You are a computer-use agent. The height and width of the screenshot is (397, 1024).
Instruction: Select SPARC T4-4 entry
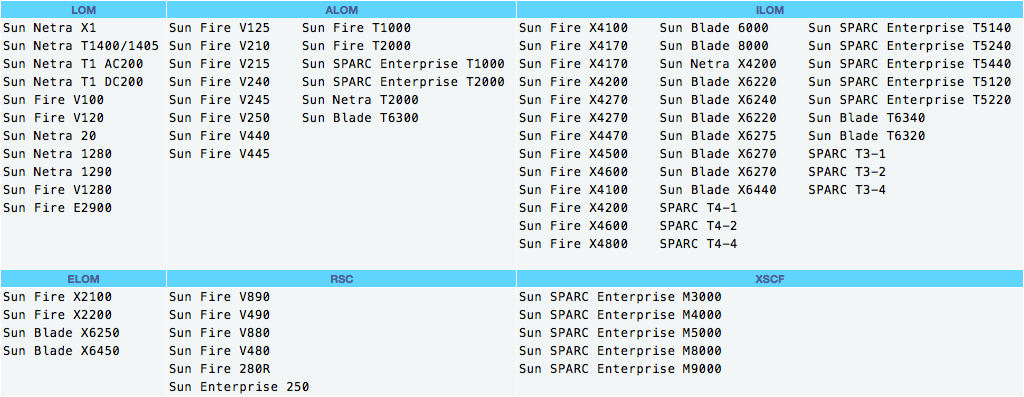tap(699, 244)
